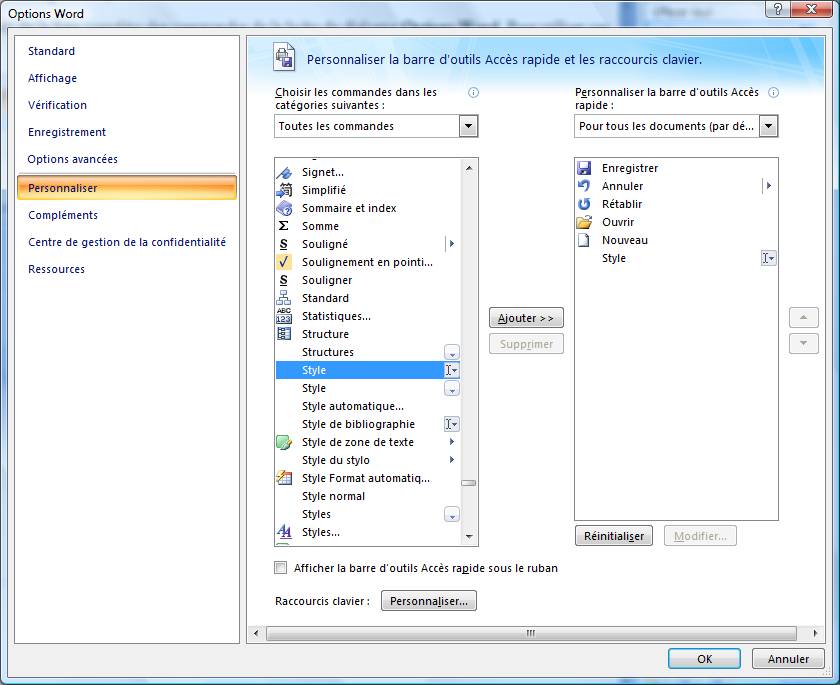
Task: Click the dropdown indicator on the Styles row
Action: [452, 514]
